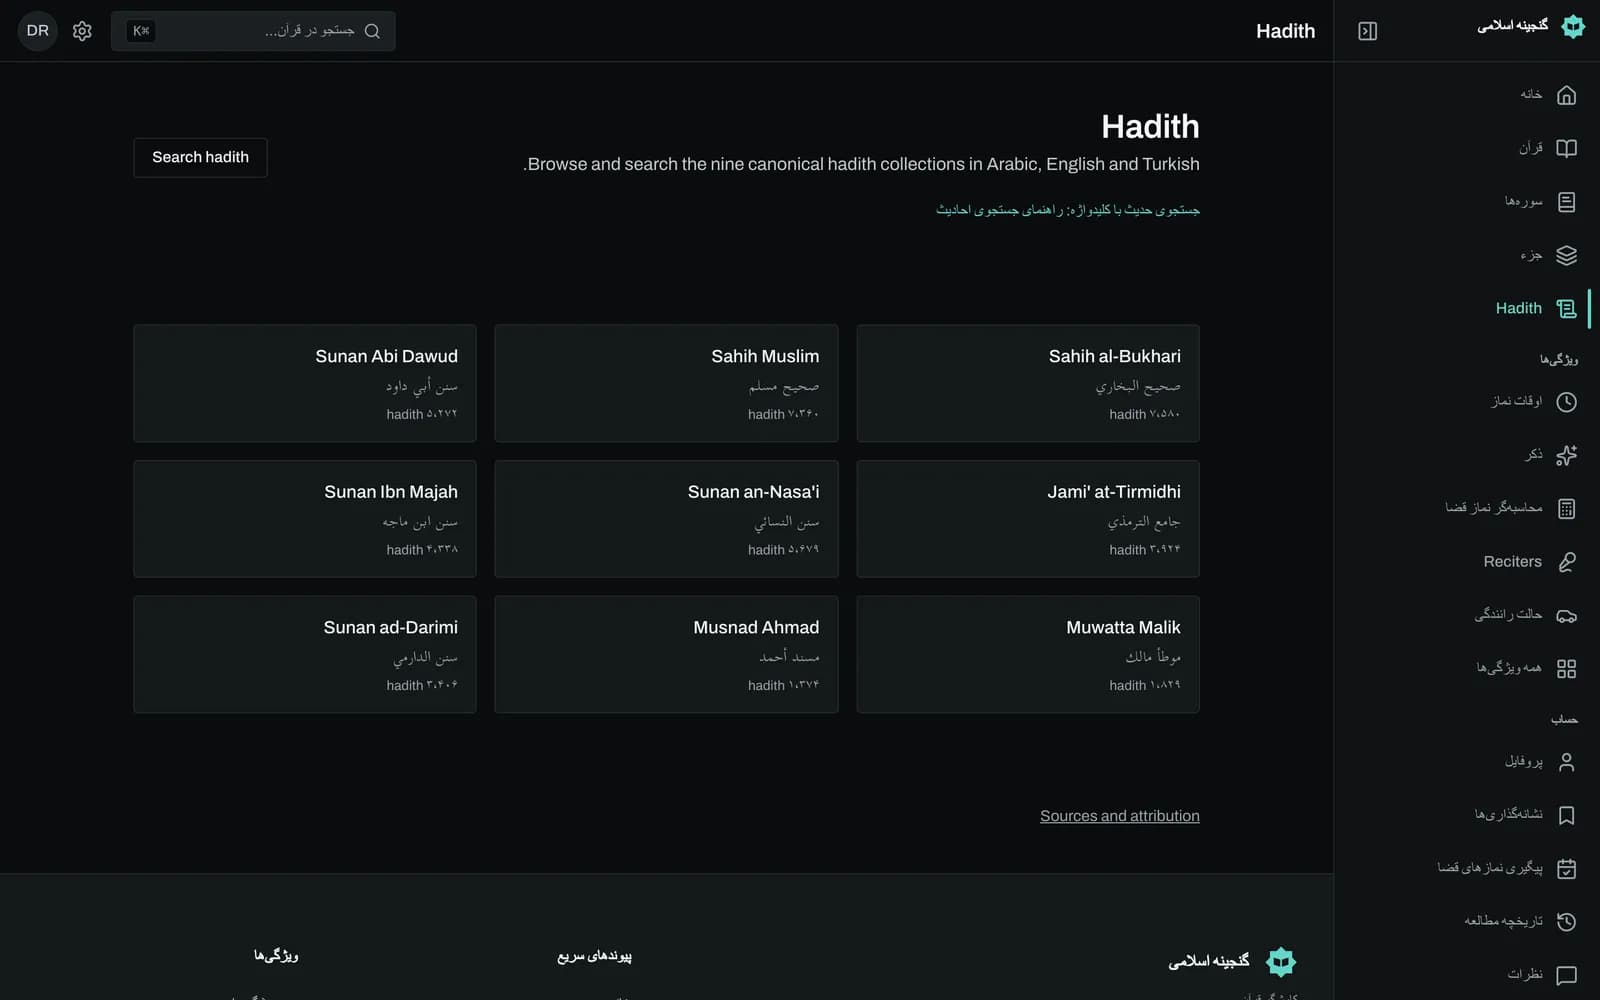Open missed prayers tracker calendar icon
The height and width of the screenshot is (1000, 1600).
tap(1566, 869)
